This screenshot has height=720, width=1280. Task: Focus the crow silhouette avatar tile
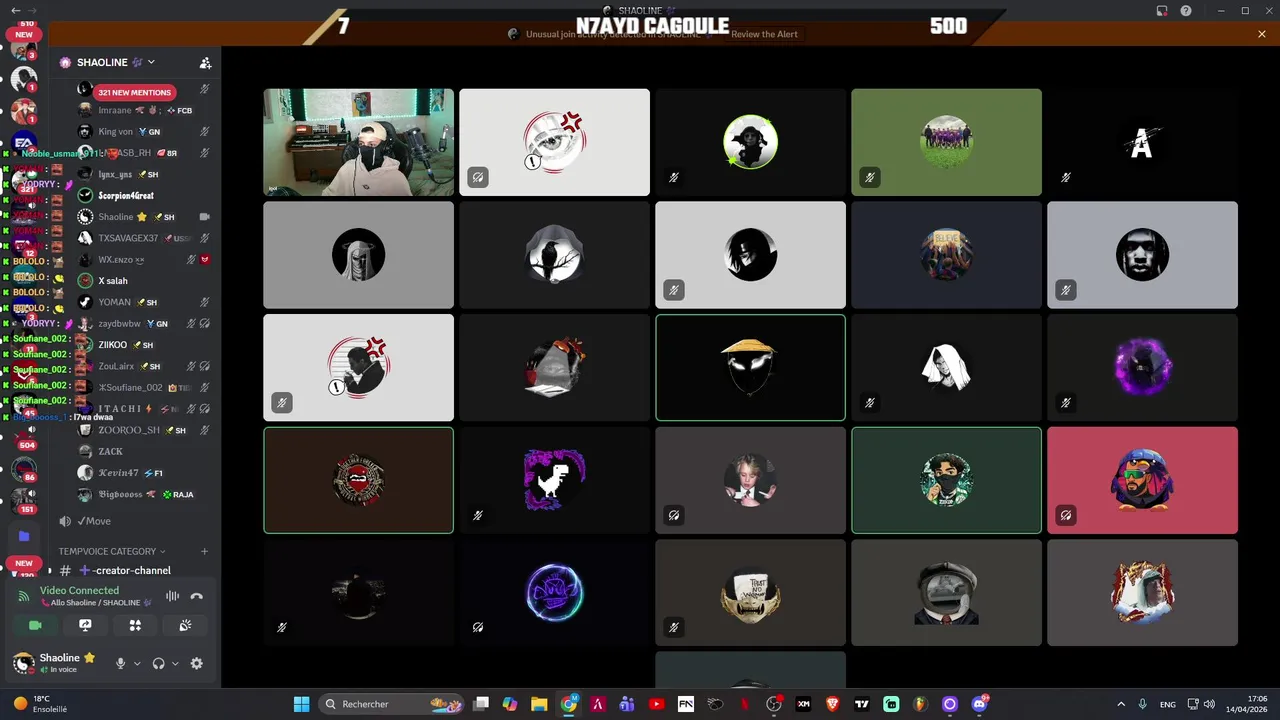coord(554,254)
